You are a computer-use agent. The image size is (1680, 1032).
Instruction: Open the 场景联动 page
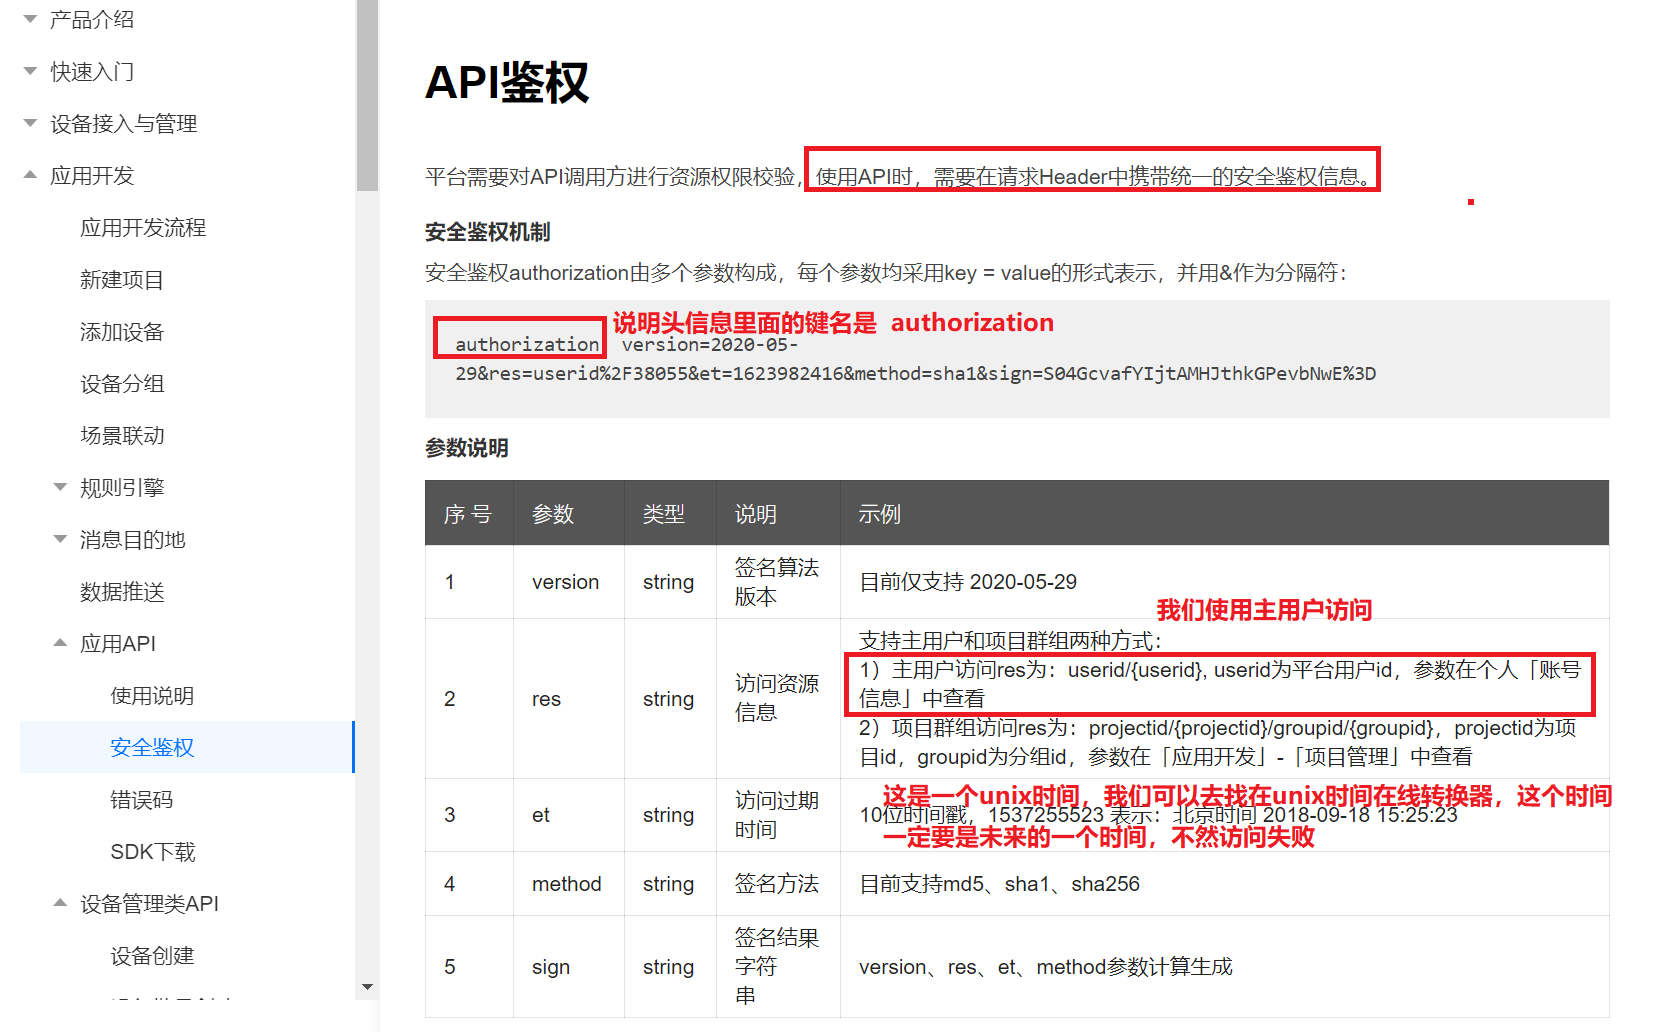[x=122, y=436]
